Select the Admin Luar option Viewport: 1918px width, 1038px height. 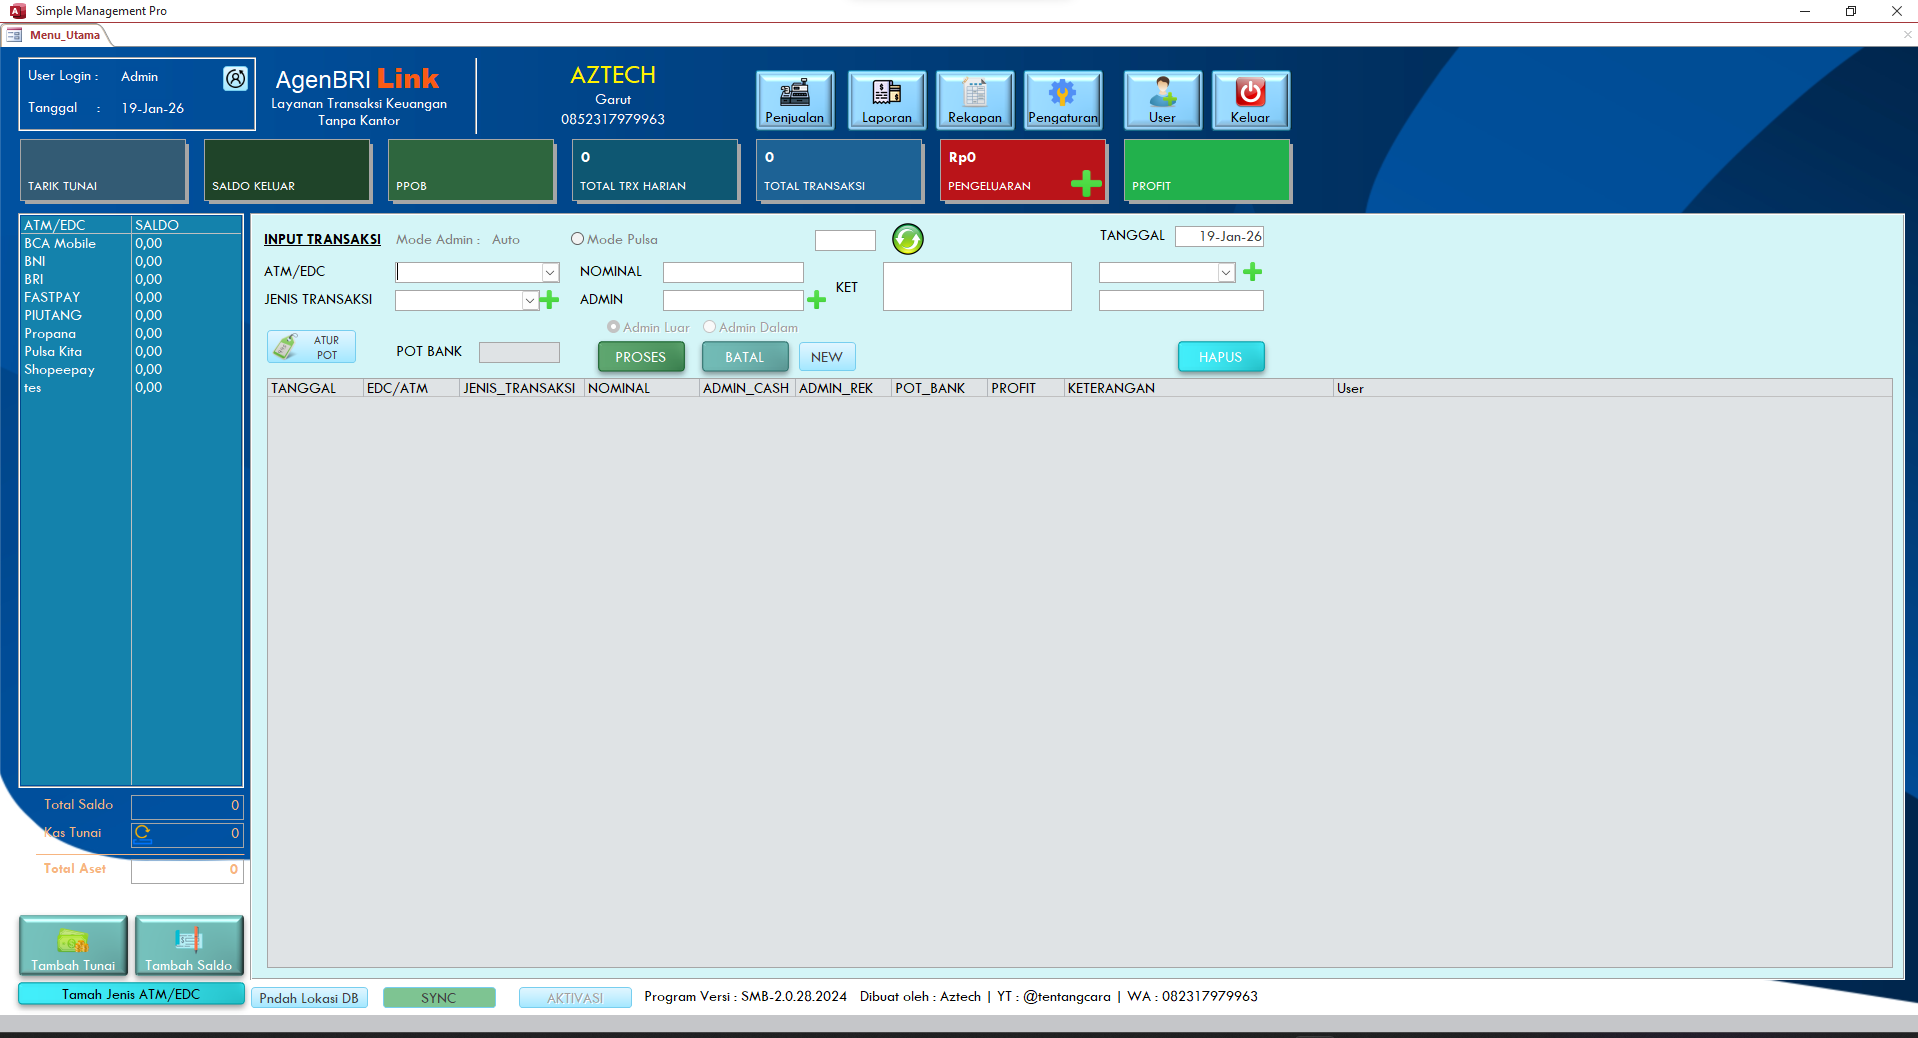613,327
